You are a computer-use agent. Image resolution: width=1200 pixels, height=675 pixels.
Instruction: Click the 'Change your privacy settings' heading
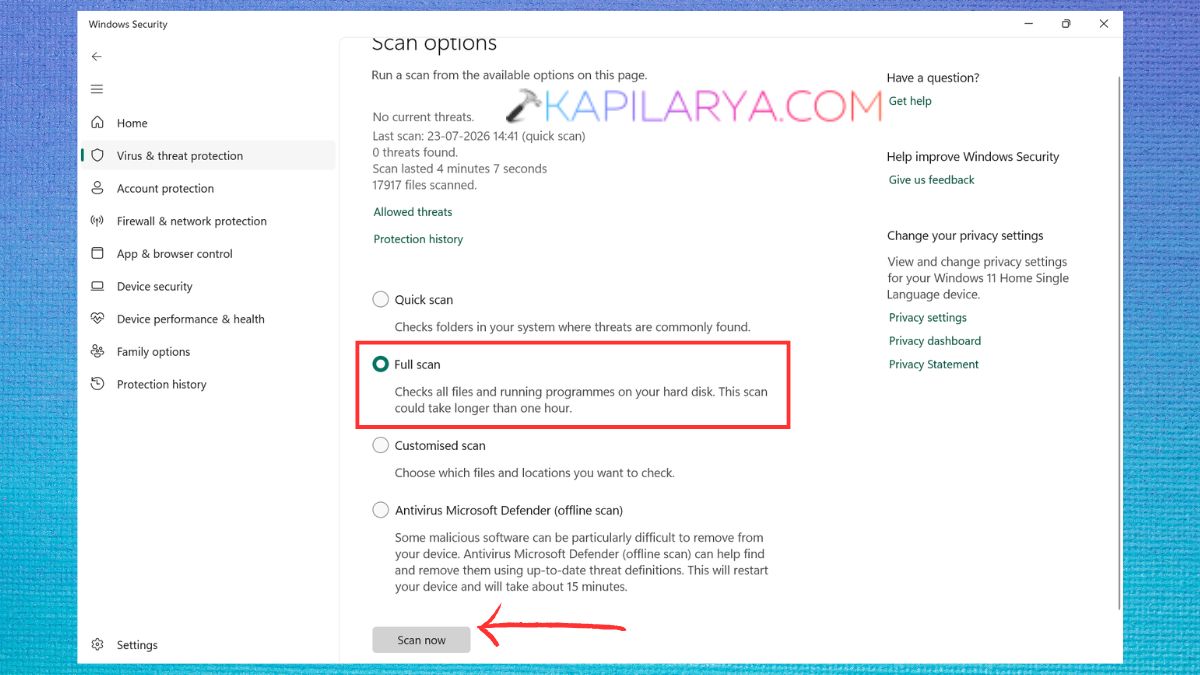coord(965,236)
